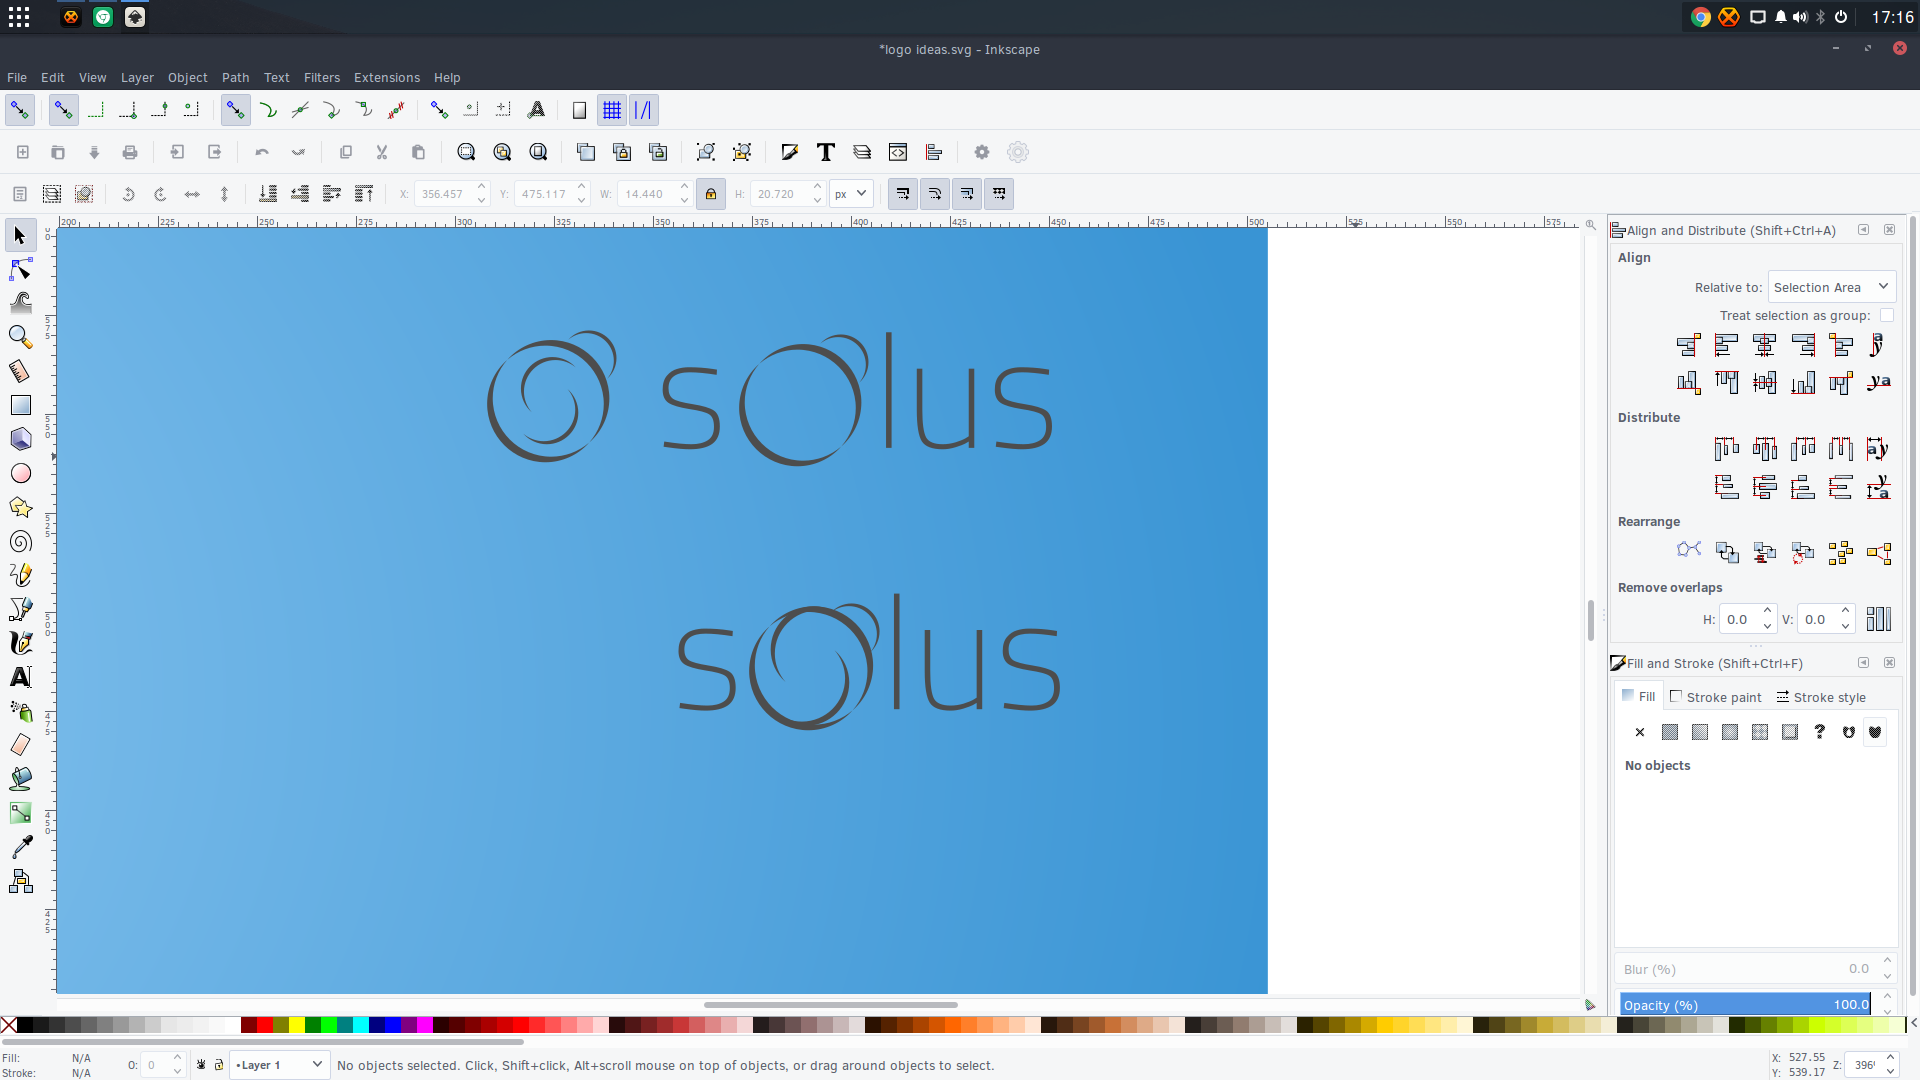The width and height of the screenshot is (1920, 1080).
Task: Select the Text tool in toolbox
Action: tap(20, 677)
